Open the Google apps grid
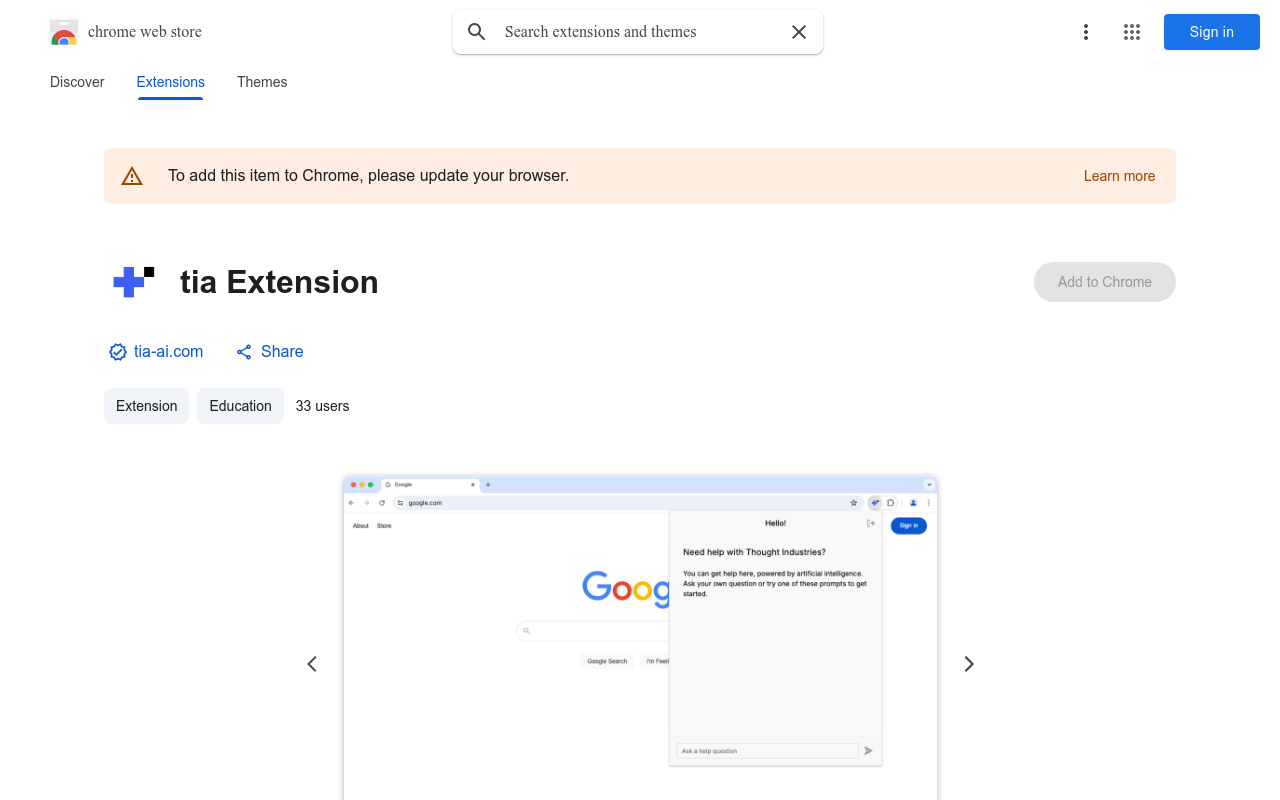1280x800 pixels. [1132, 32]
